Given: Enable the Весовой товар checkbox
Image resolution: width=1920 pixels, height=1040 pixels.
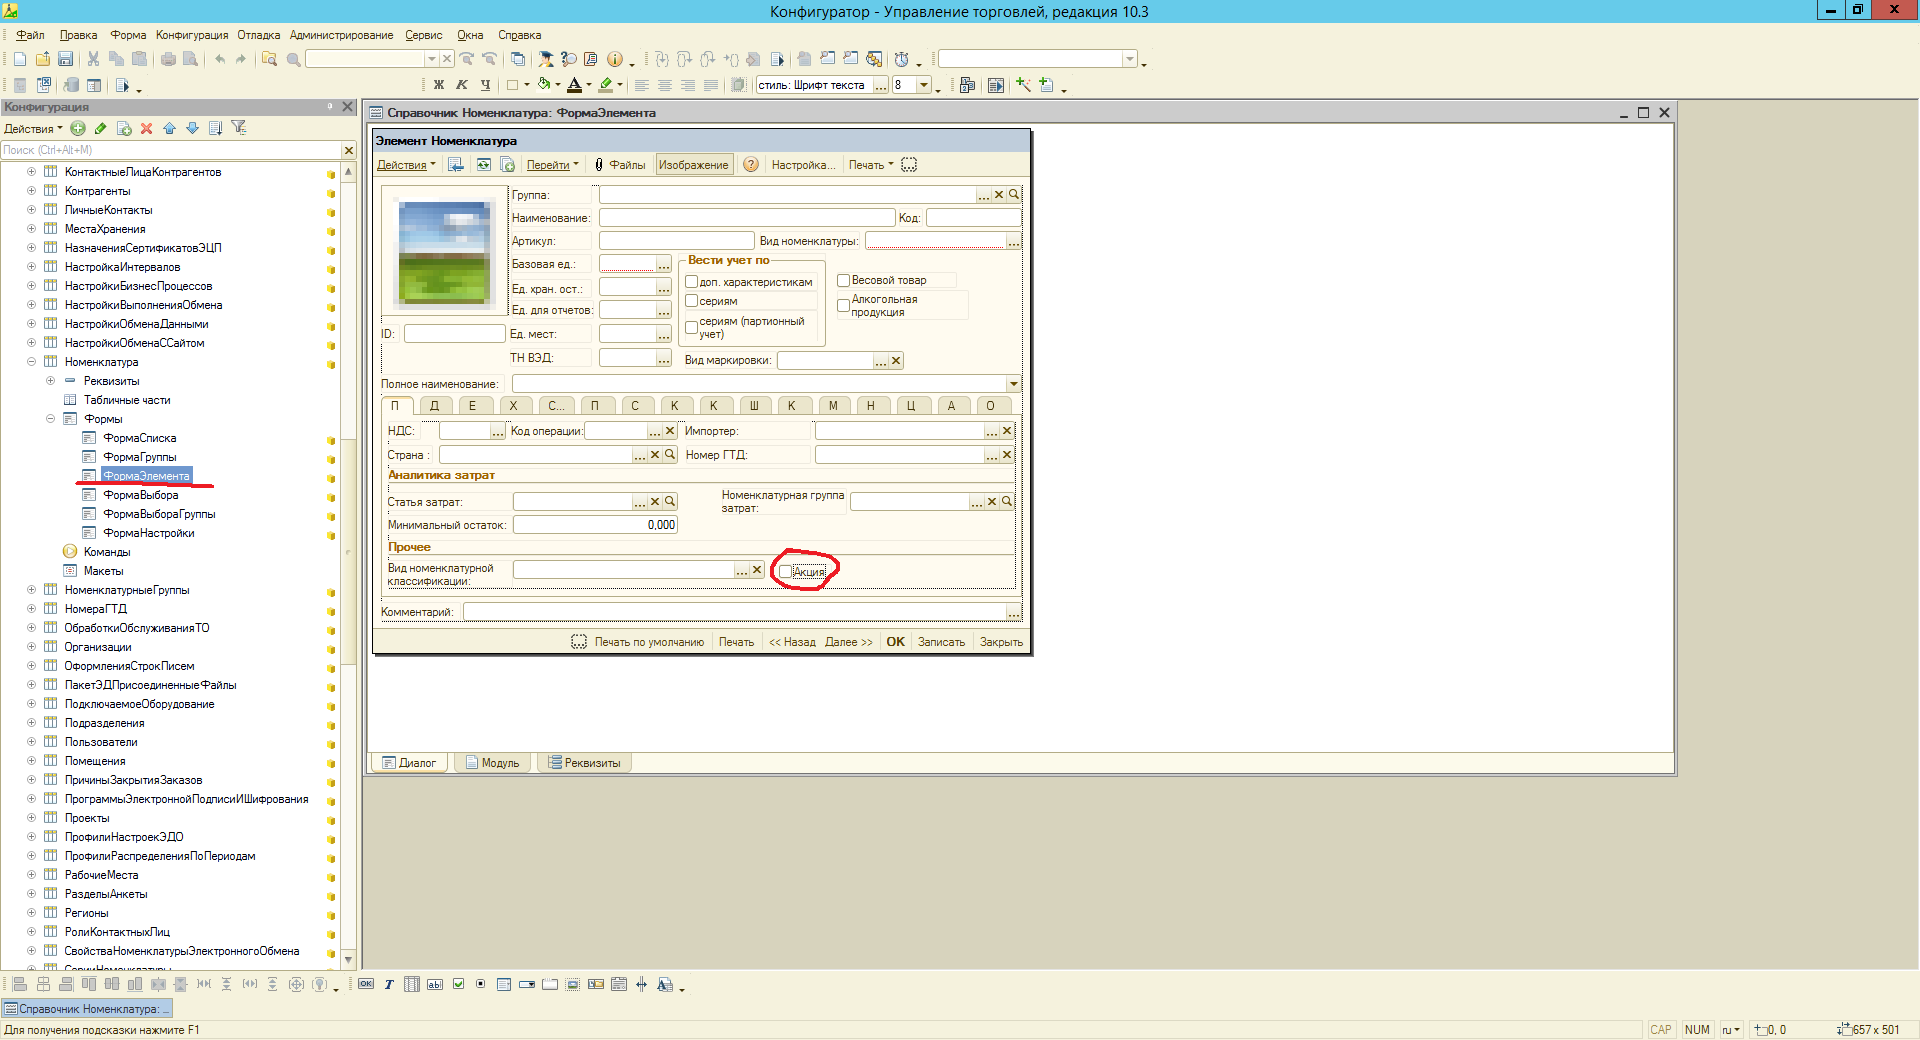Looking at the screenshot, I should [x=843, y=281].
